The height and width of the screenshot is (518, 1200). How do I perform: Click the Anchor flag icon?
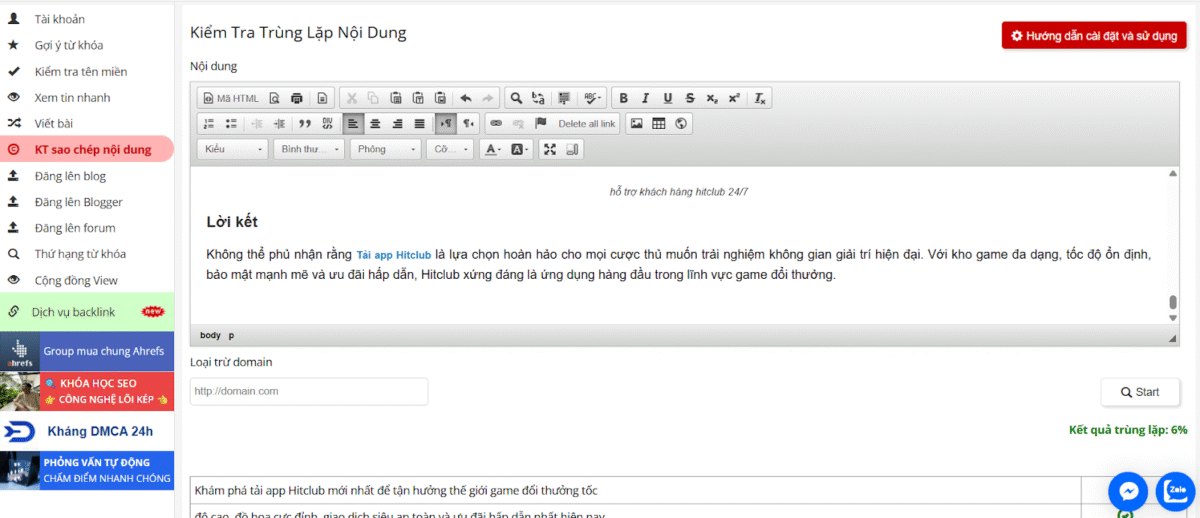pyautogui.click(x=541, y=124)
